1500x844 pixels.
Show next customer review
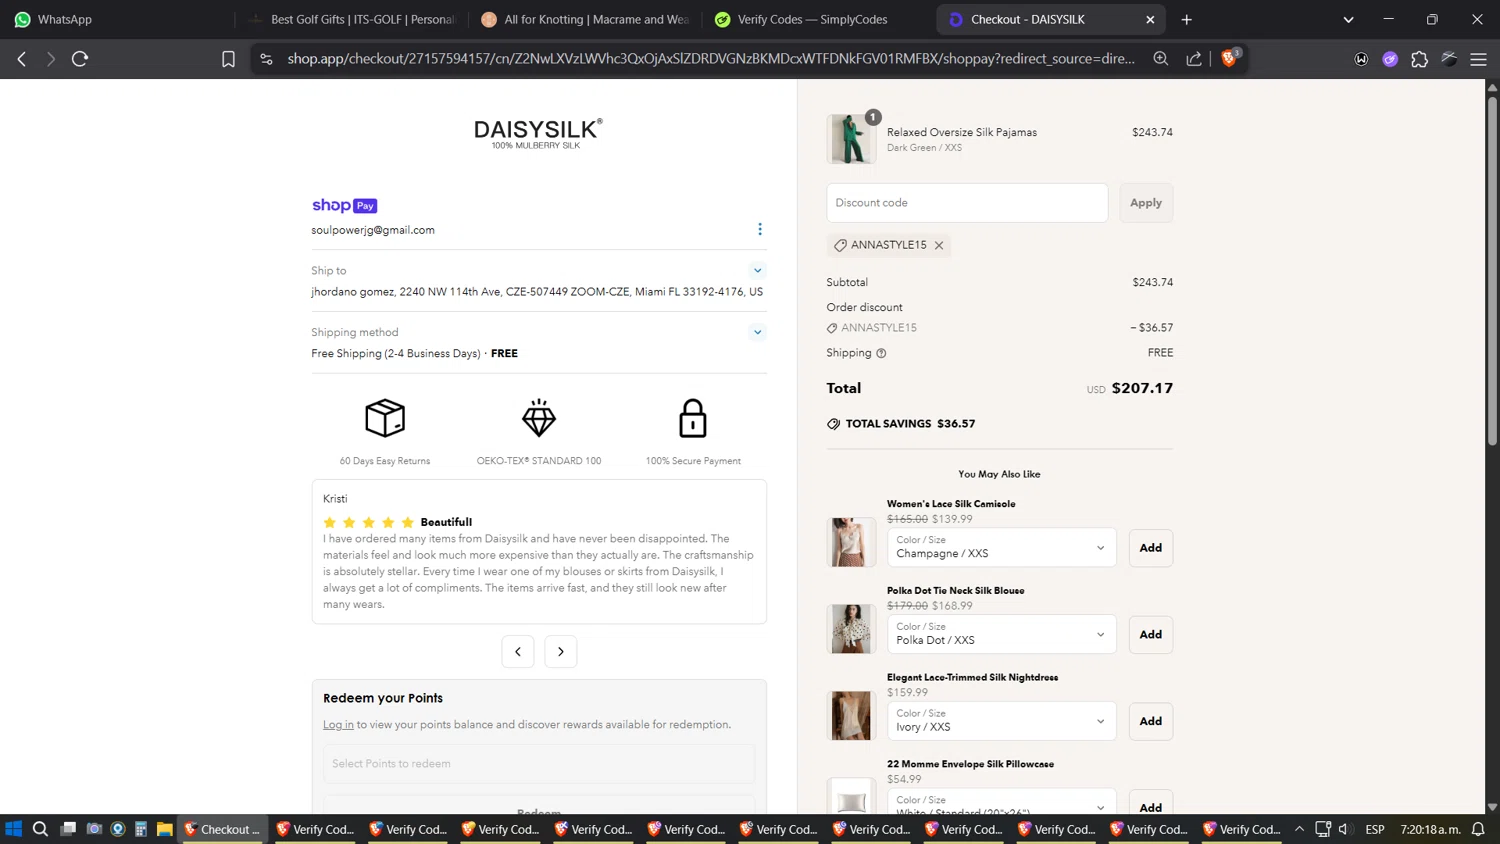click(561, 651)
